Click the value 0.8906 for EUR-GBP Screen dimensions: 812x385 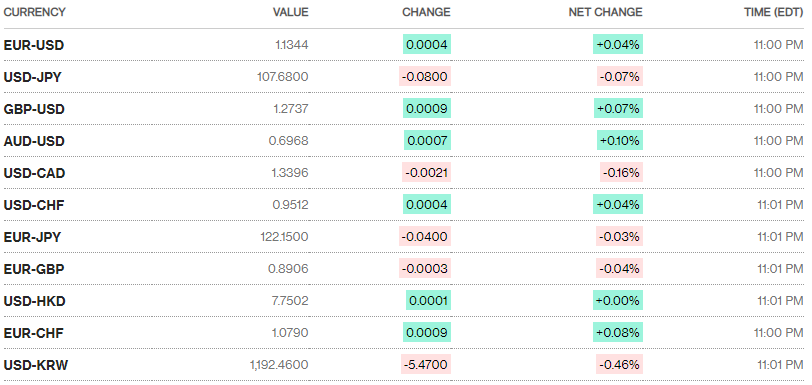[x=288, y=269]
